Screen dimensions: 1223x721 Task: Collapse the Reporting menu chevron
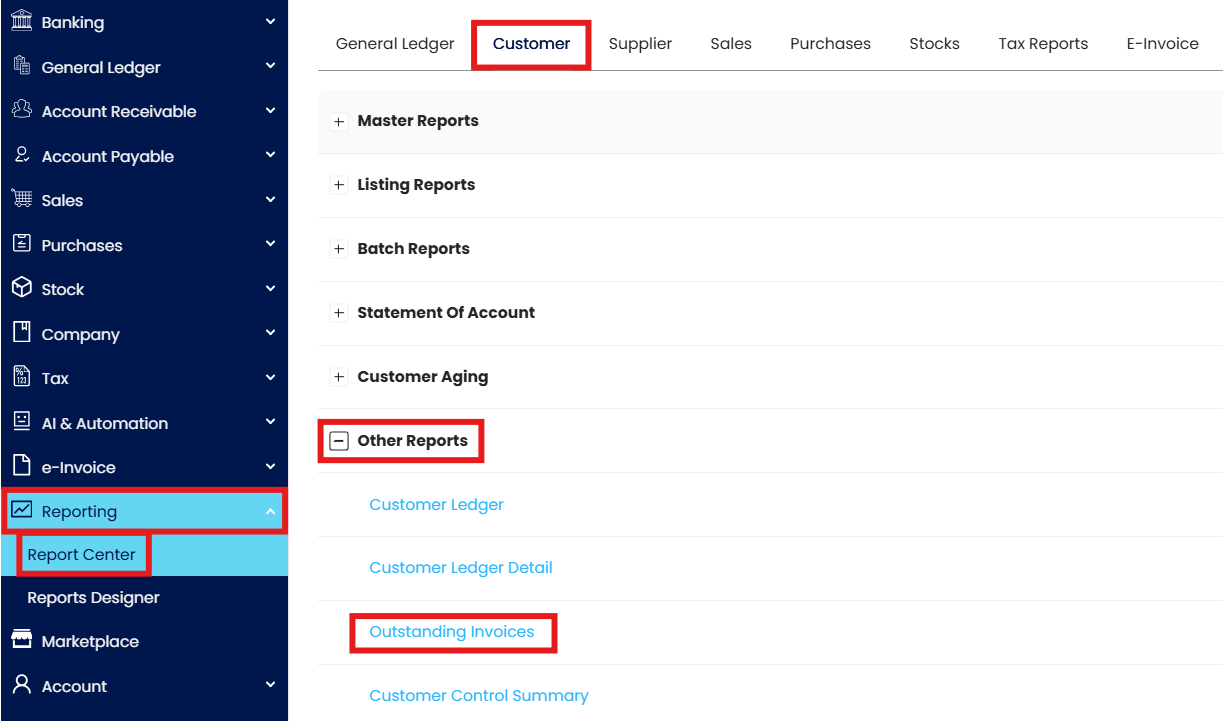[270, 511]
